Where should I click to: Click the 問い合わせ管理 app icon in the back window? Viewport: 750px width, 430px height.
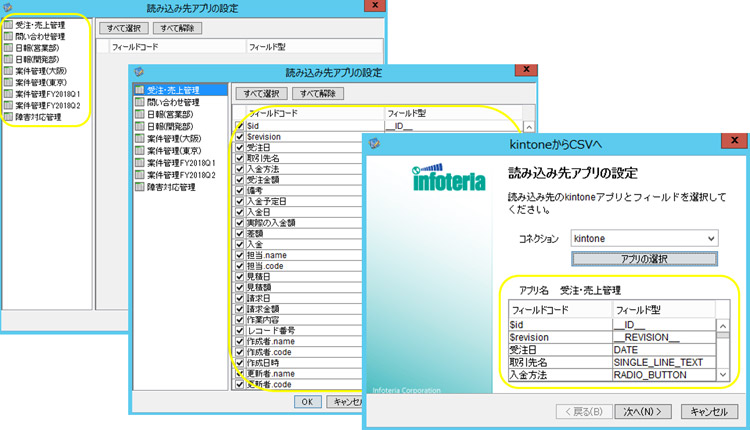8,36
